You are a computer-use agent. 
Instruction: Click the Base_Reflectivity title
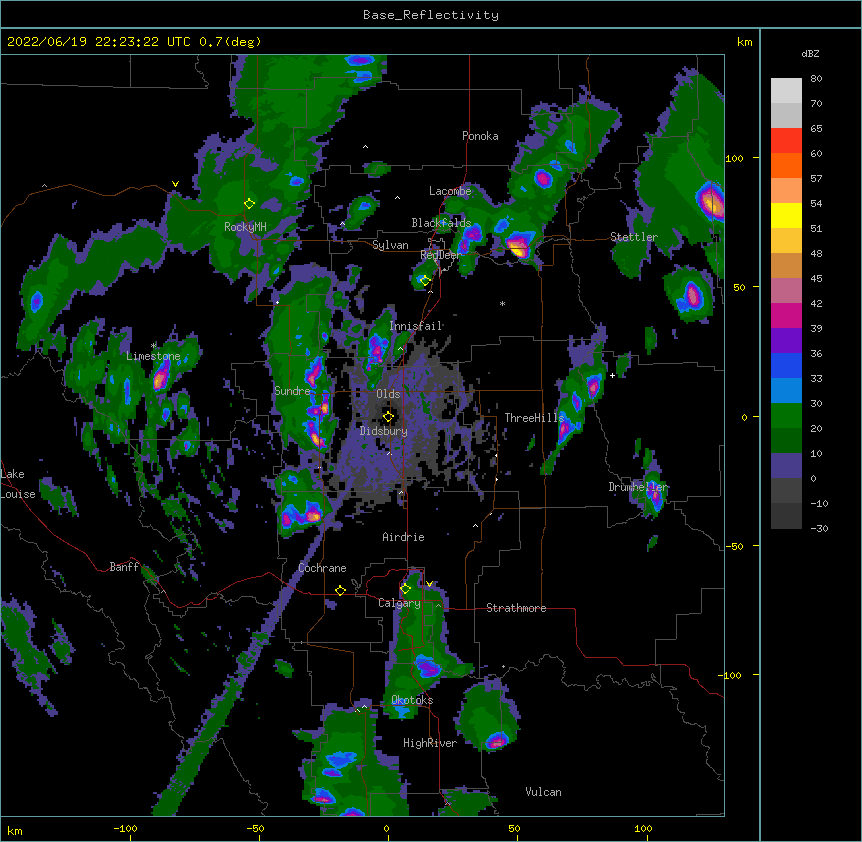431,15
